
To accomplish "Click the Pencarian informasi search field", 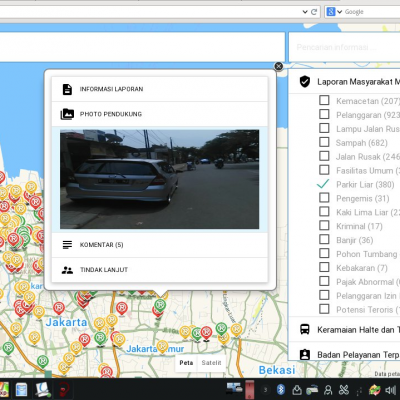I will tap(344, 47).
